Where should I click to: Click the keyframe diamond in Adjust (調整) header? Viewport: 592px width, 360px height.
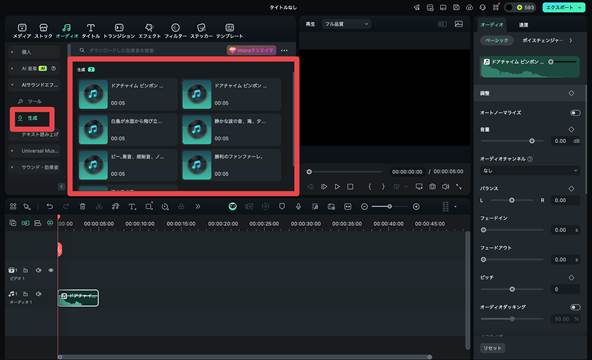click(571, 93)
